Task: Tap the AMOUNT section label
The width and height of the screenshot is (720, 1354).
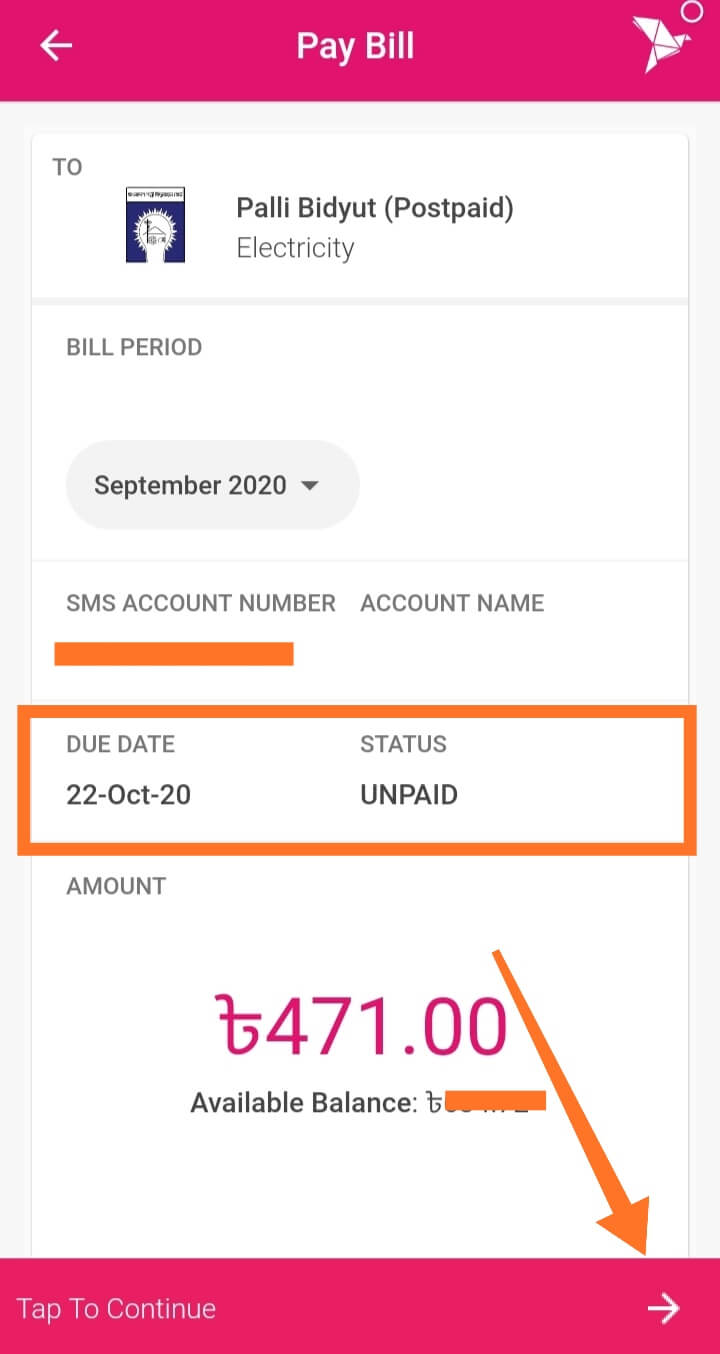Action: tap(116, 886)
